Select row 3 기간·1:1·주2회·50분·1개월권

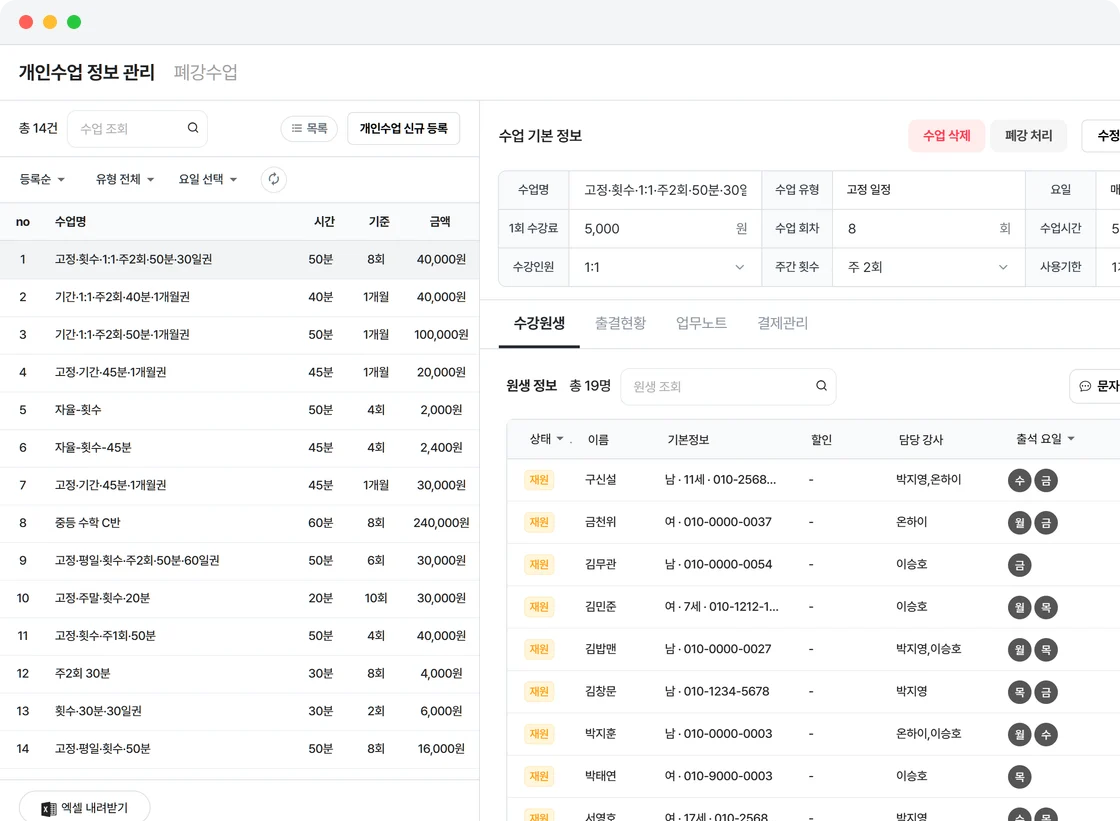[x=239, y=335]
